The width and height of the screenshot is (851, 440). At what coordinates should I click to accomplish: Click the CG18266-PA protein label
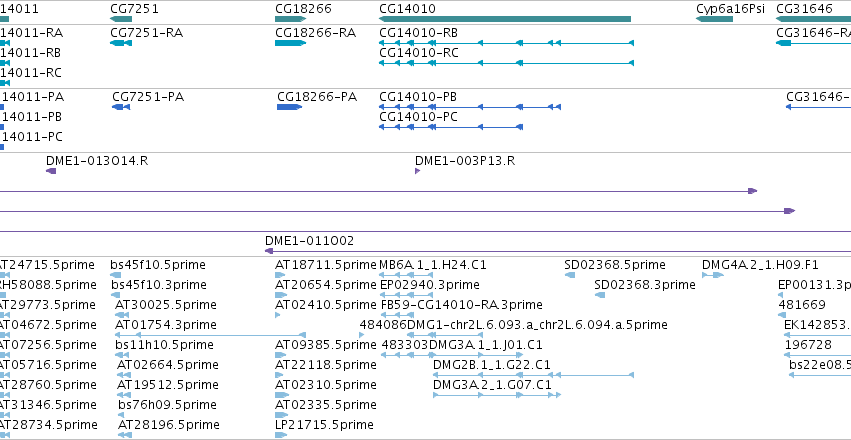(317, 97)
